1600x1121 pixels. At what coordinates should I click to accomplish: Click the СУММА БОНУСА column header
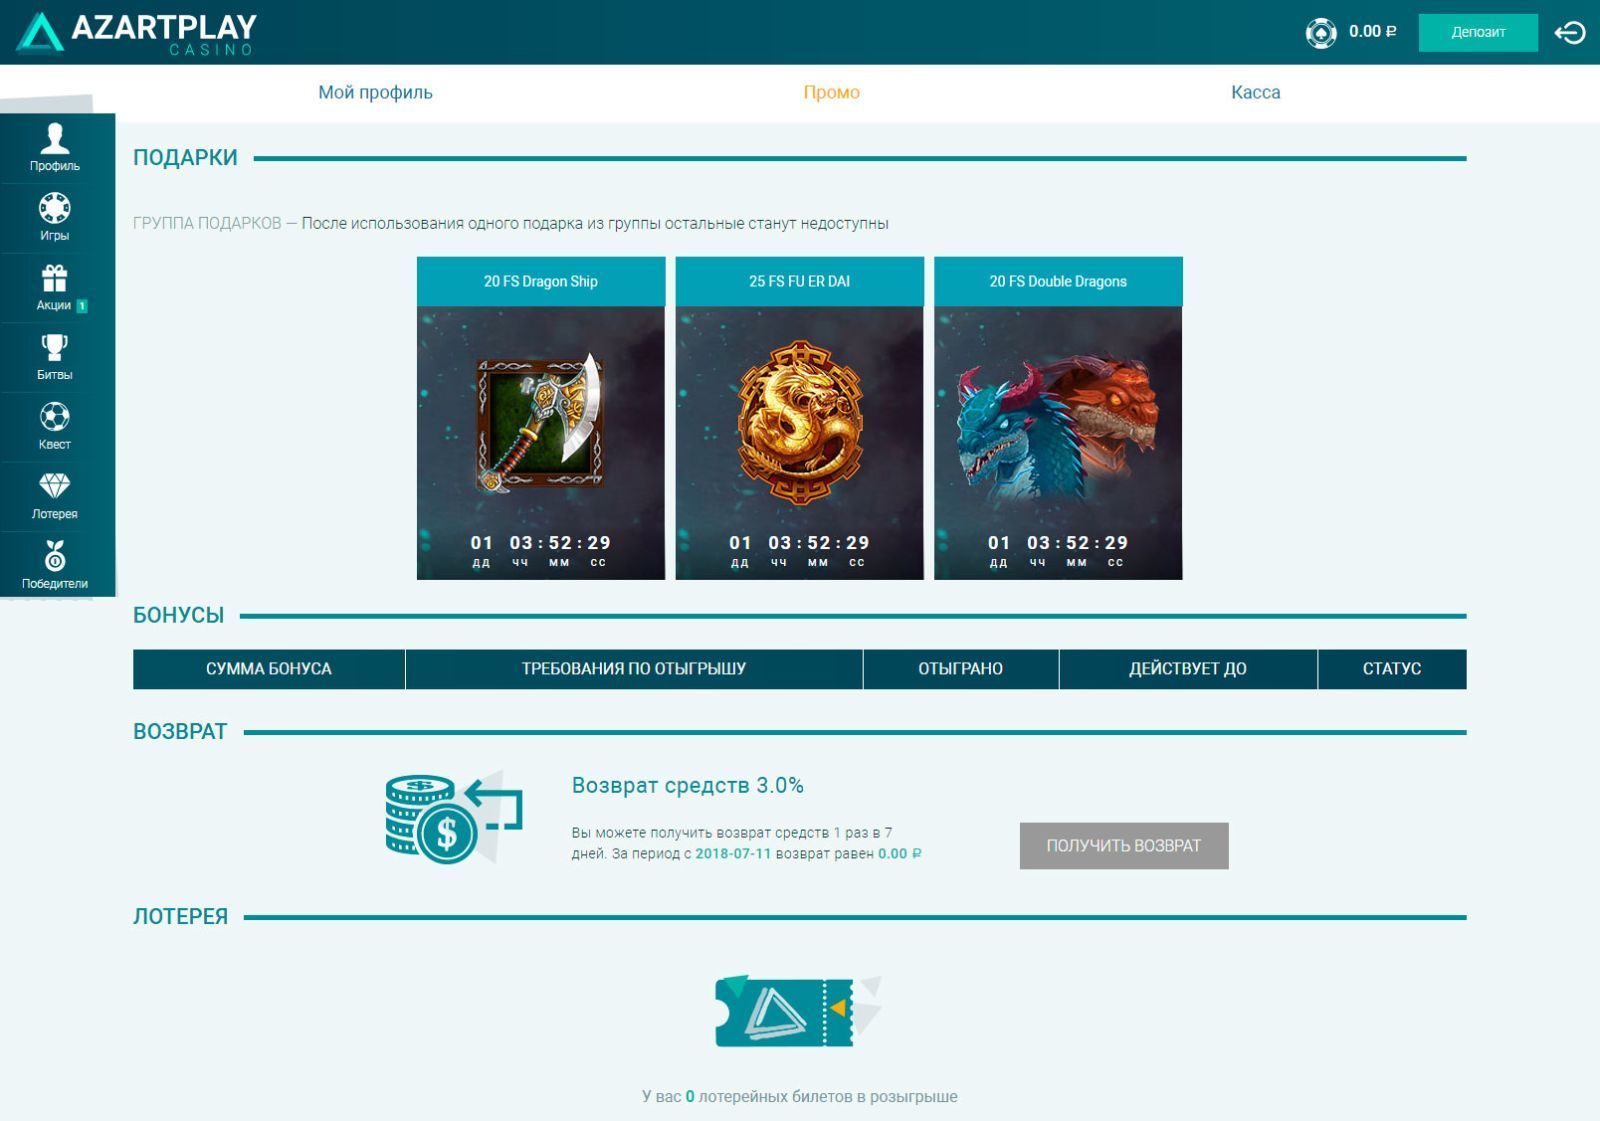[x=269, y=669]
